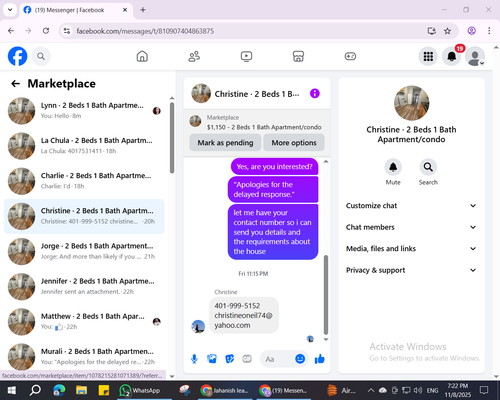Click Mark as pending button
The height and width of the screenshot is (400, 500).
click(225, 143)
